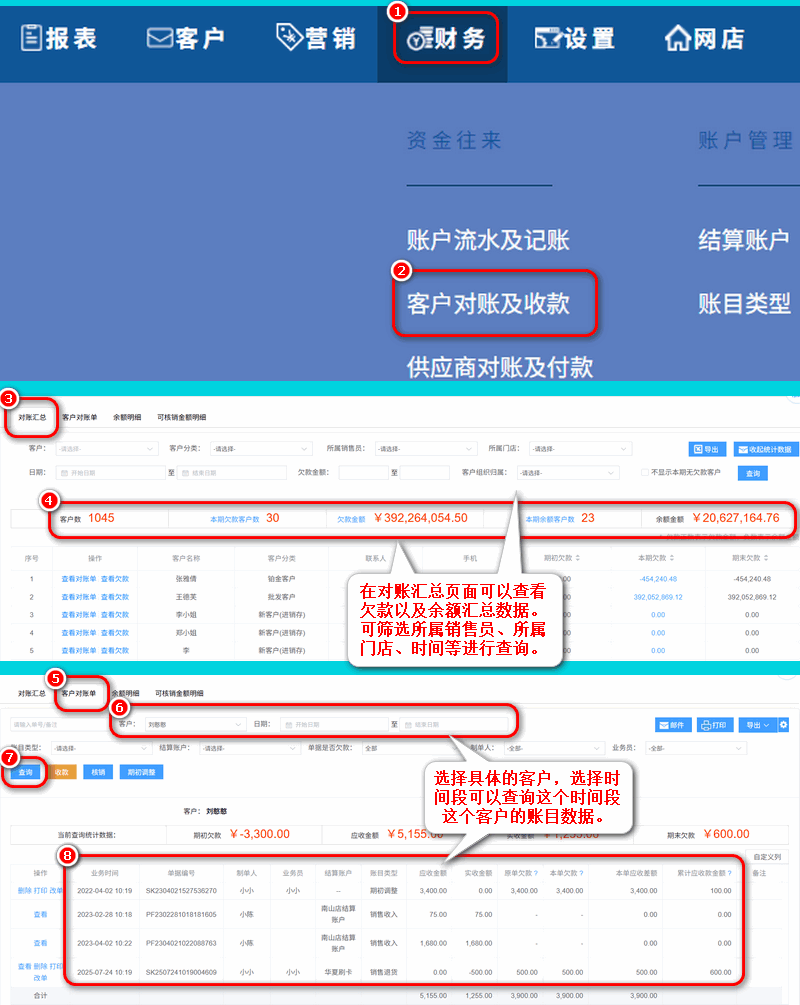
Task: Click help icon next to 原单欠款
Action: click(535, 873)
